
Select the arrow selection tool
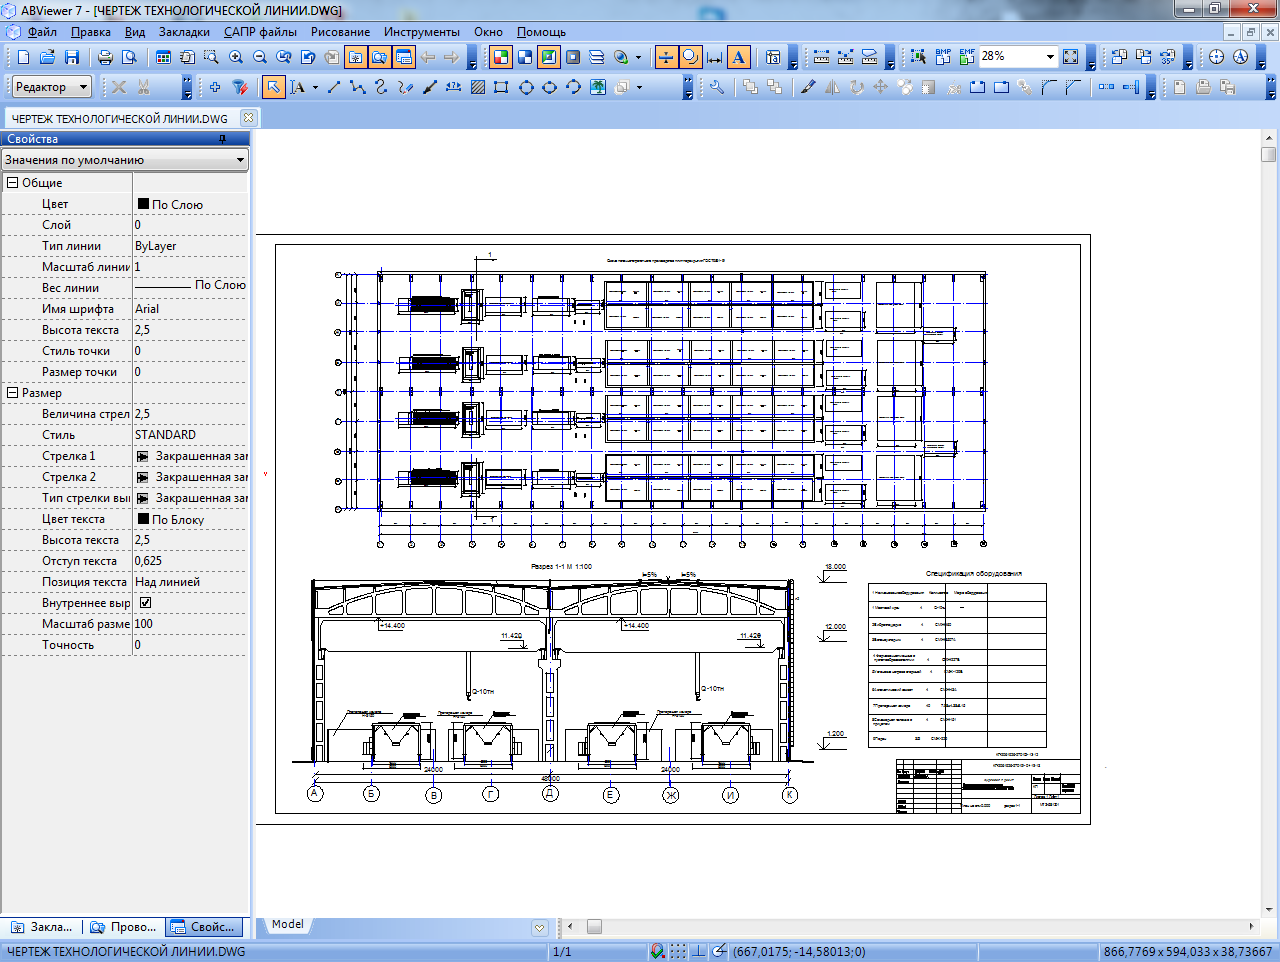pos(273,87)
